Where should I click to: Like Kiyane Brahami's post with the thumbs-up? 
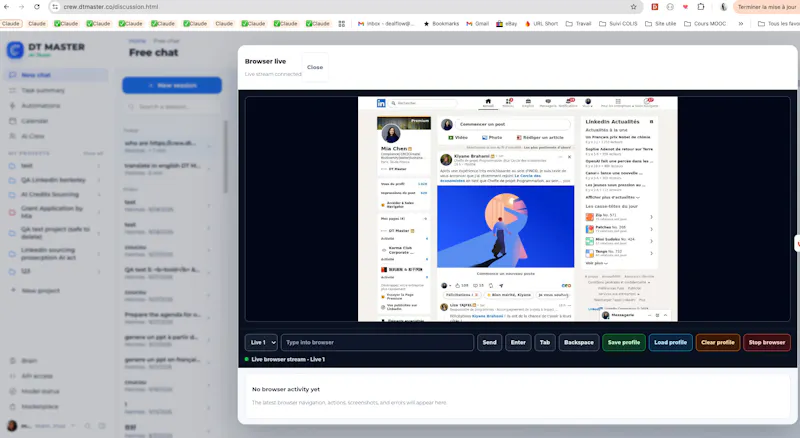(x=458, y=285)
